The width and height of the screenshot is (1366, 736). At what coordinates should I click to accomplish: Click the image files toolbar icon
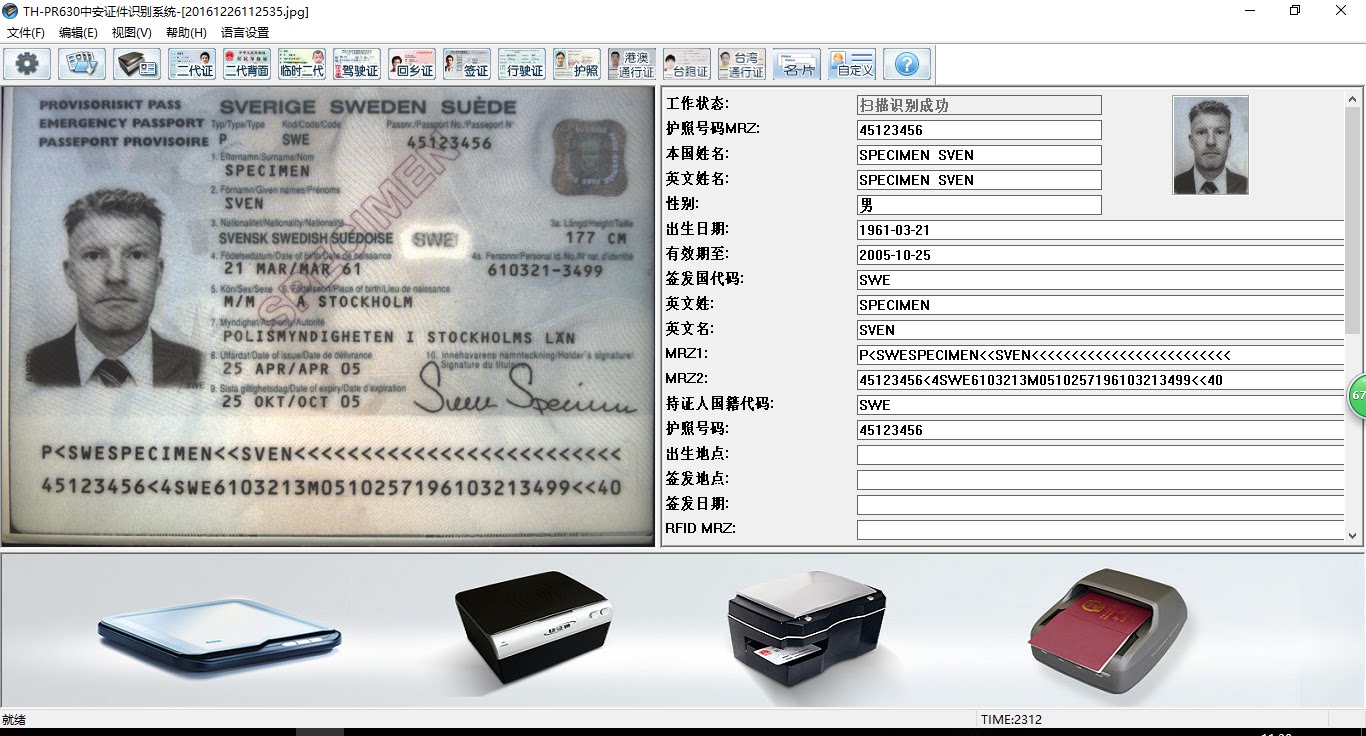pyautogui.click(x=82, y=65)
